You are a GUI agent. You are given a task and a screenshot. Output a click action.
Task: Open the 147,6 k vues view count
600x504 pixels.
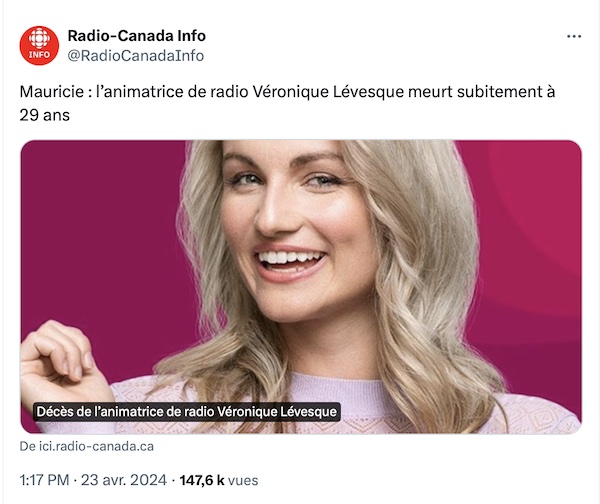tap(219, 480)
